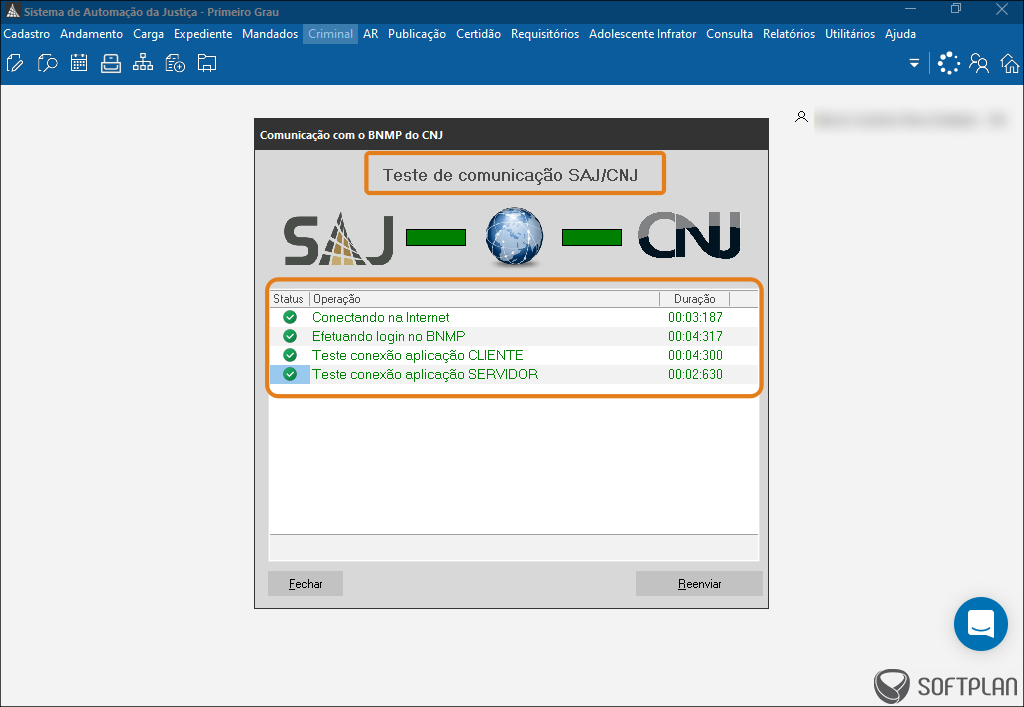Click the SAJ logo in dialog

click(x=339, y=240)
